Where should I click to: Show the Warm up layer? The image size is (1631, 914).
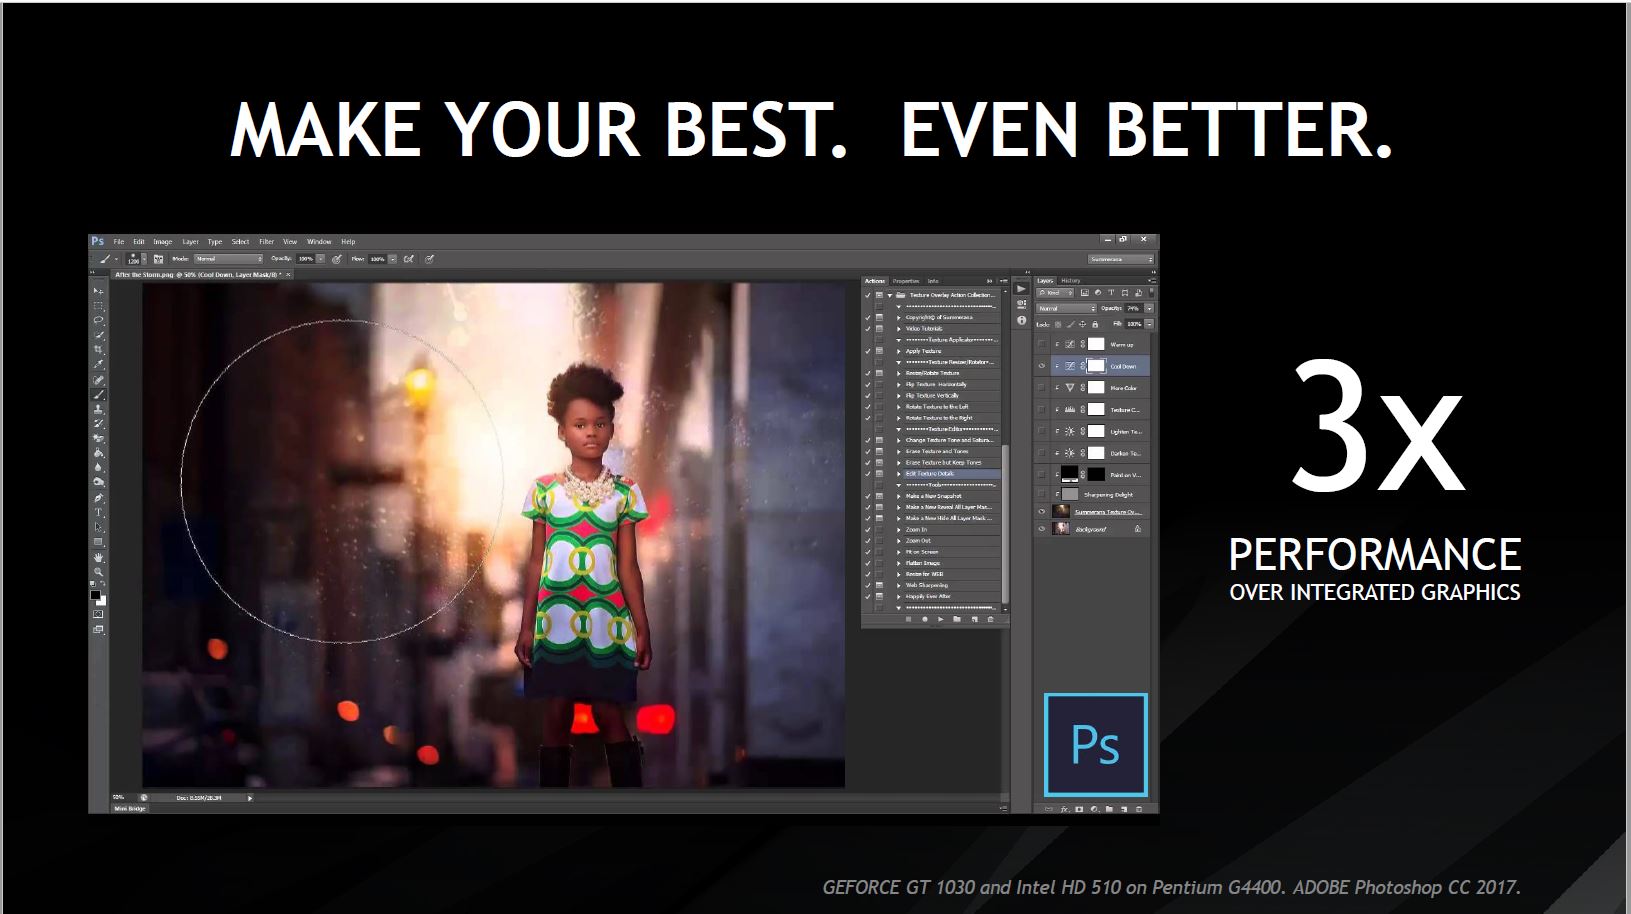click(x=1042, y=344)
